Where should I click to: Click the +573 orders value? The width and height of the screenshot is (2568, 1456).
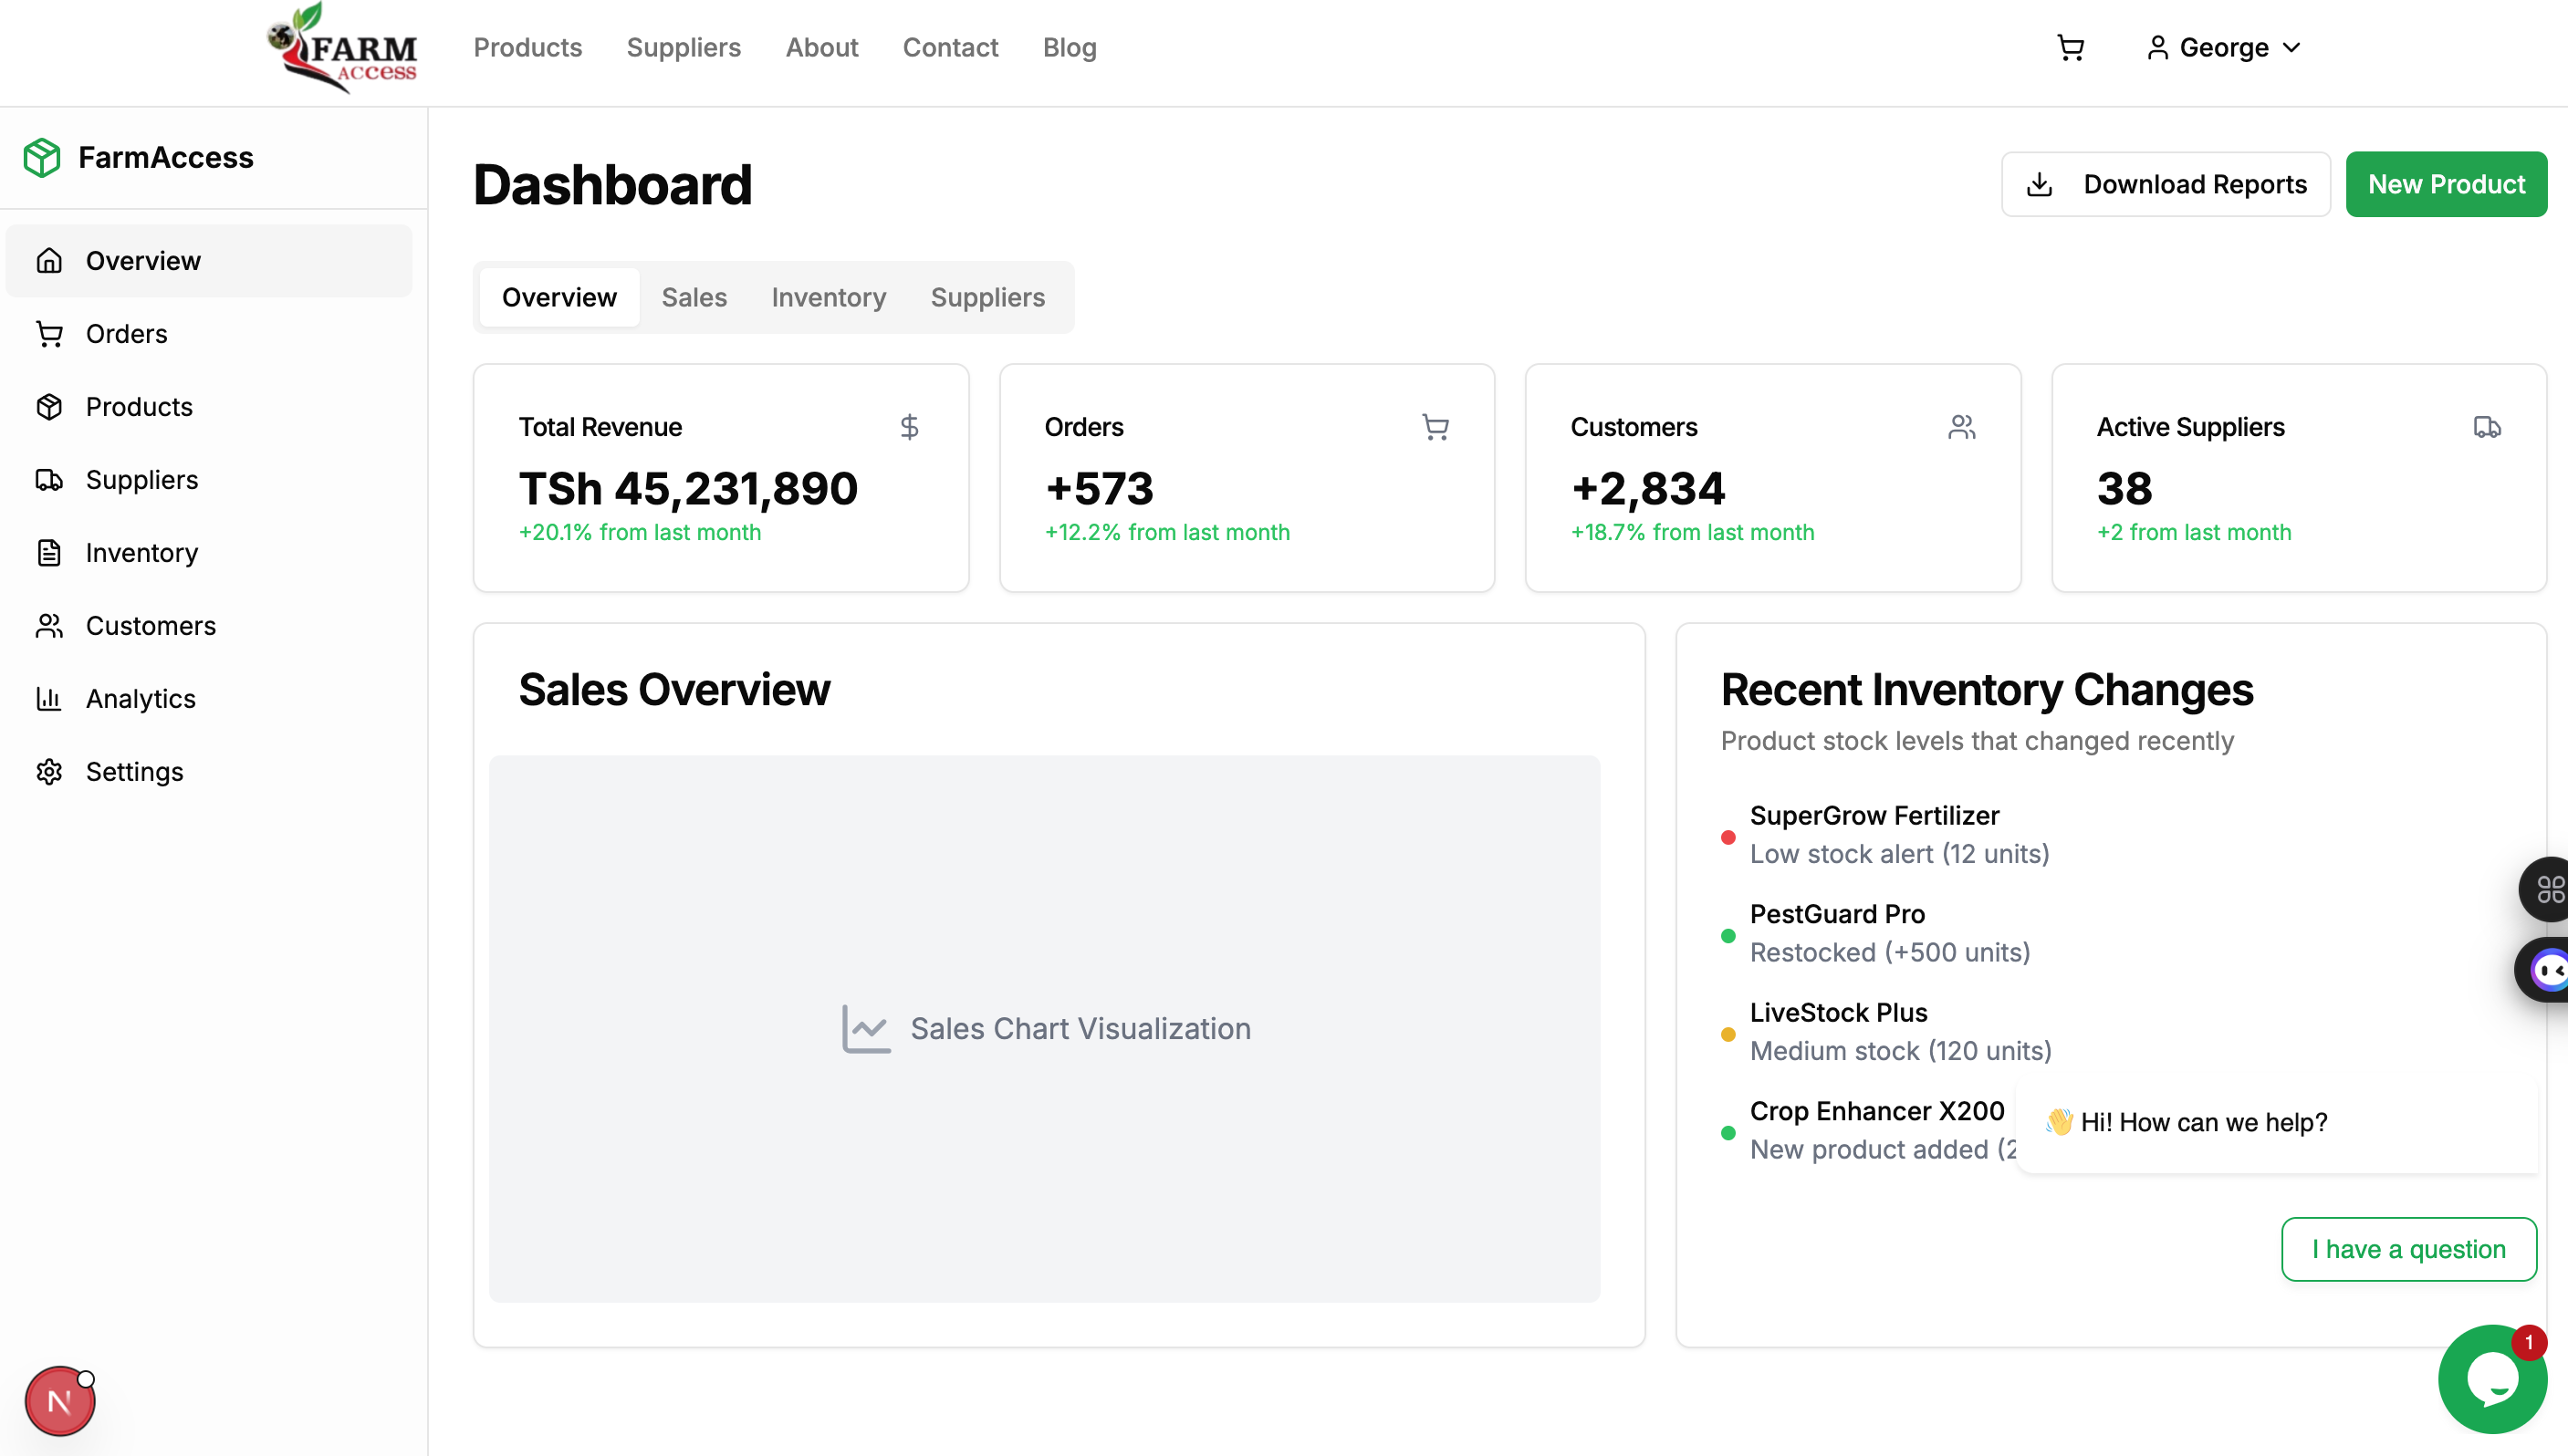tap(1099, 488)
